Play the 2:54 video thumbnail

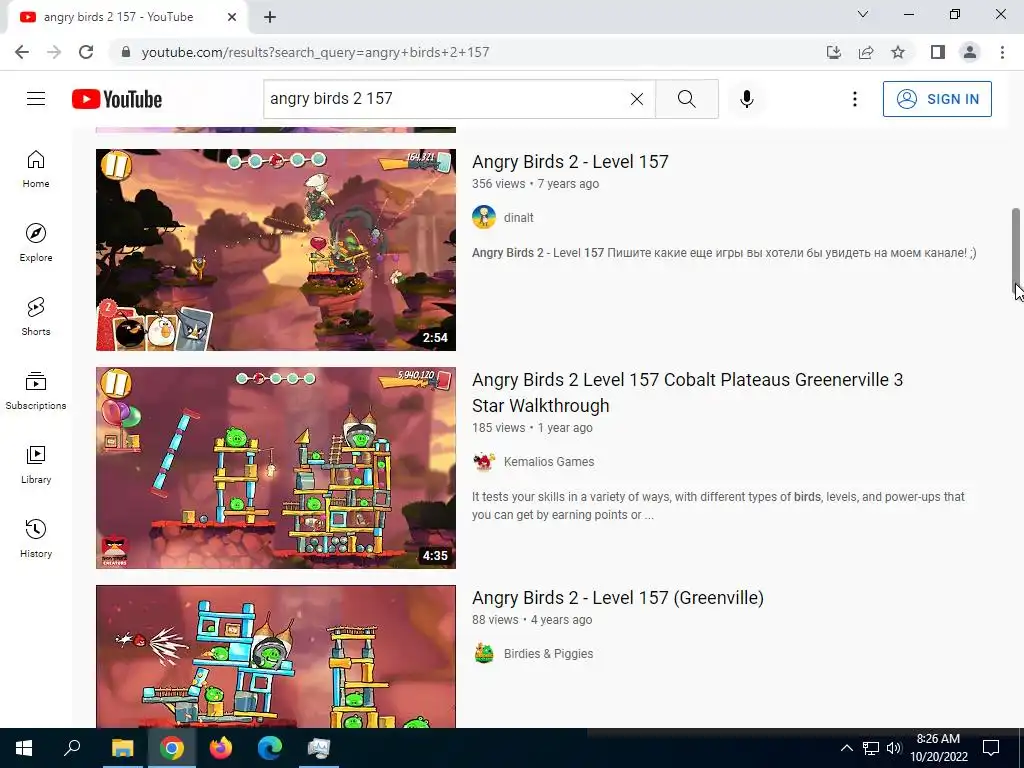point(276,249)
